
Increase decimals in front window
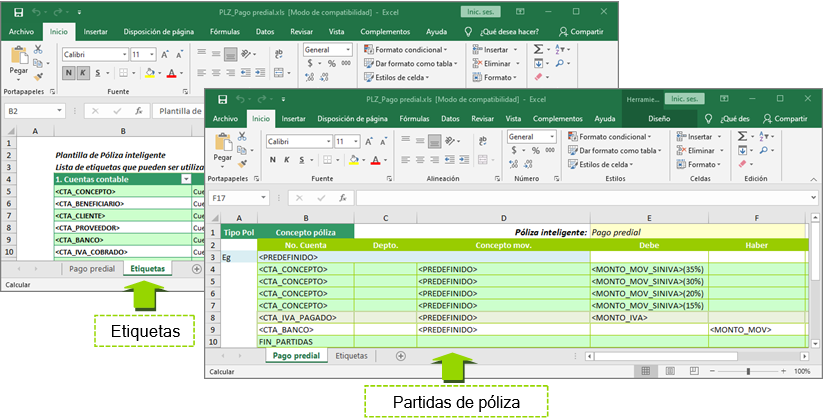[513, 164]
